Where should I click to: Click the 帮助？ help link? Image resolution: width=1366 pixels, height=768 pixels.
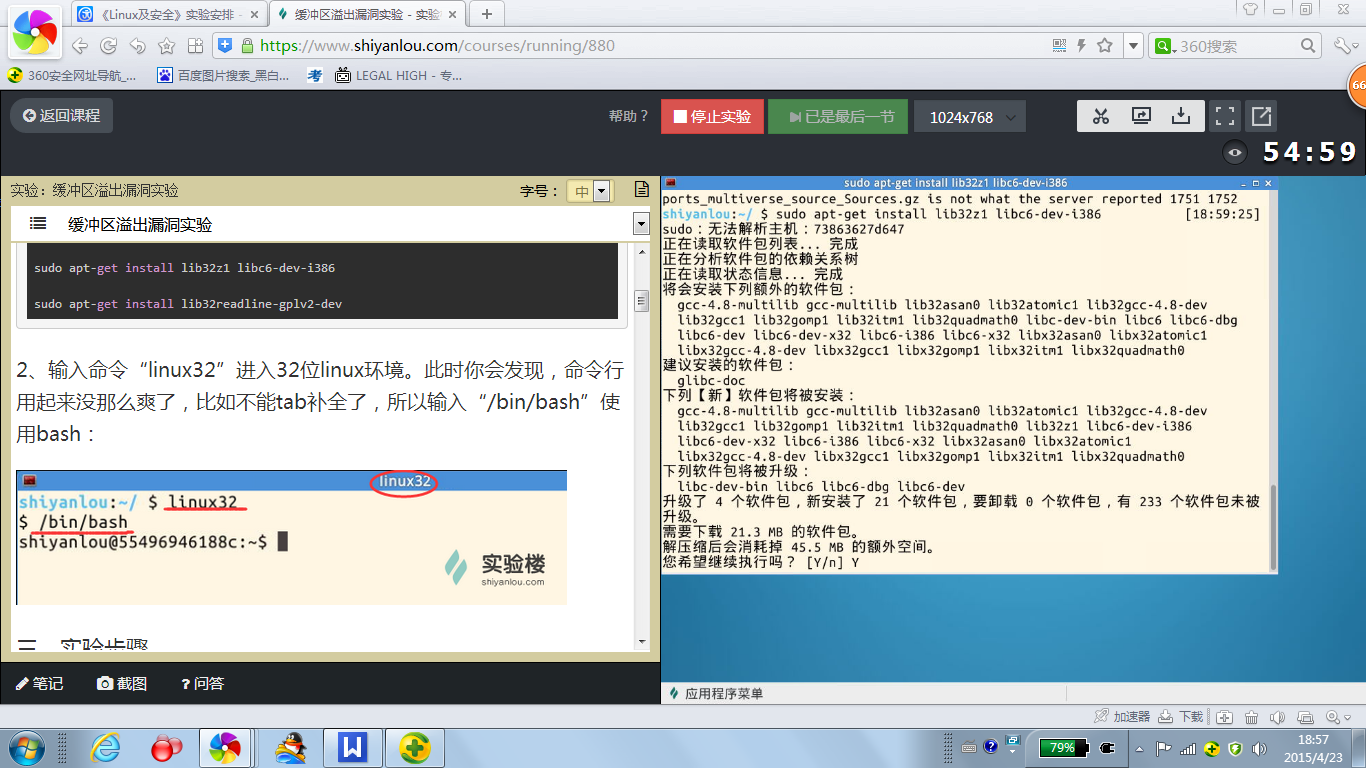(x=629, y=116)
